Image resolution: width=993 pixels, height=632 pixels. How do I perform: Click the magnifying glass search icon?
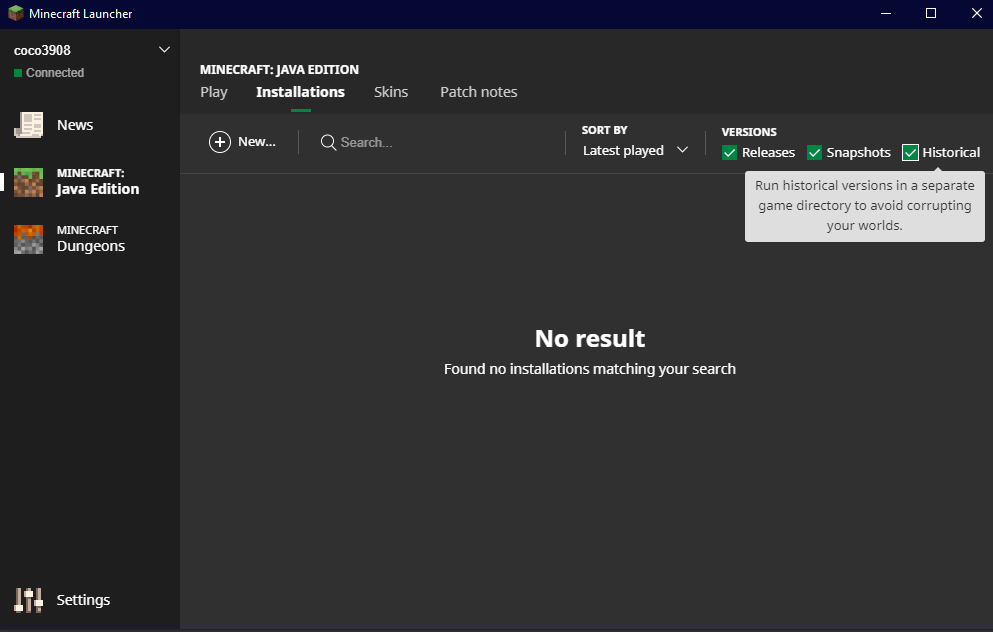pyautogui.click(x=328, y=142)
